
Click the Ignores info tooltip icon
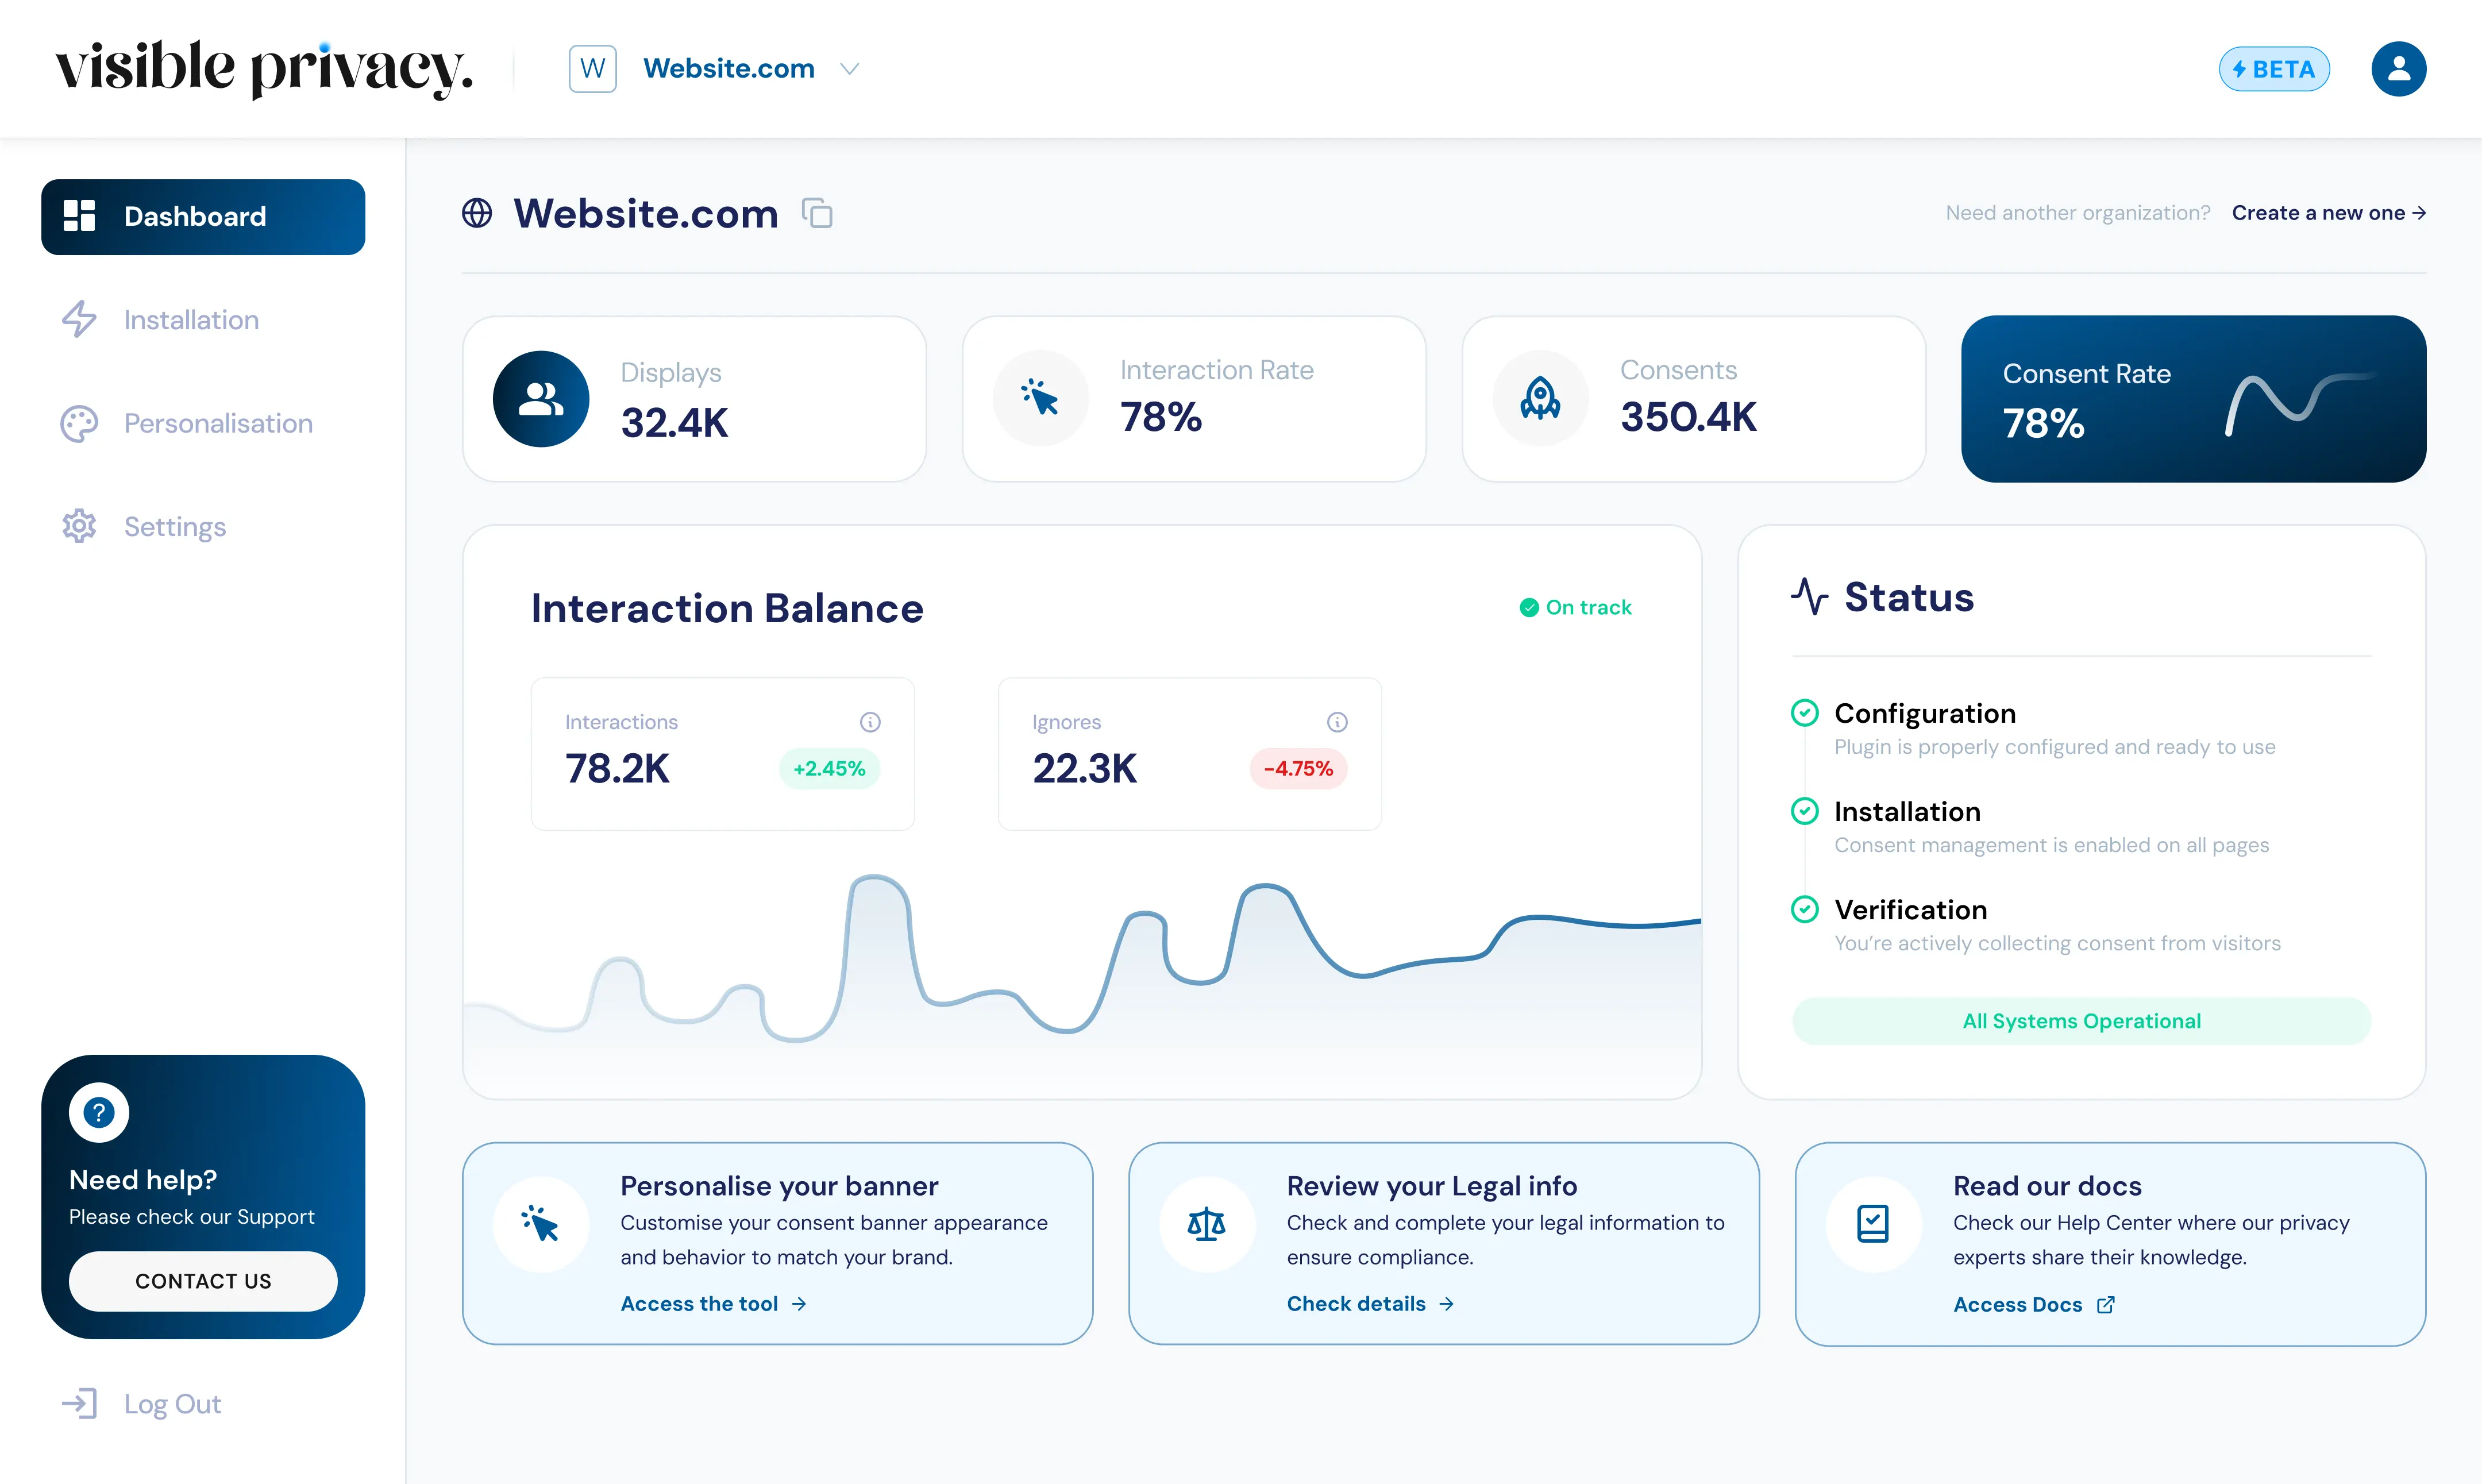click(x=1337, y=721)
